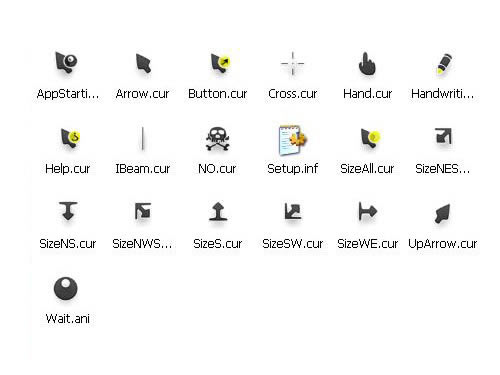Click the 'SizeSW.cur' file name

click(292, 244)
